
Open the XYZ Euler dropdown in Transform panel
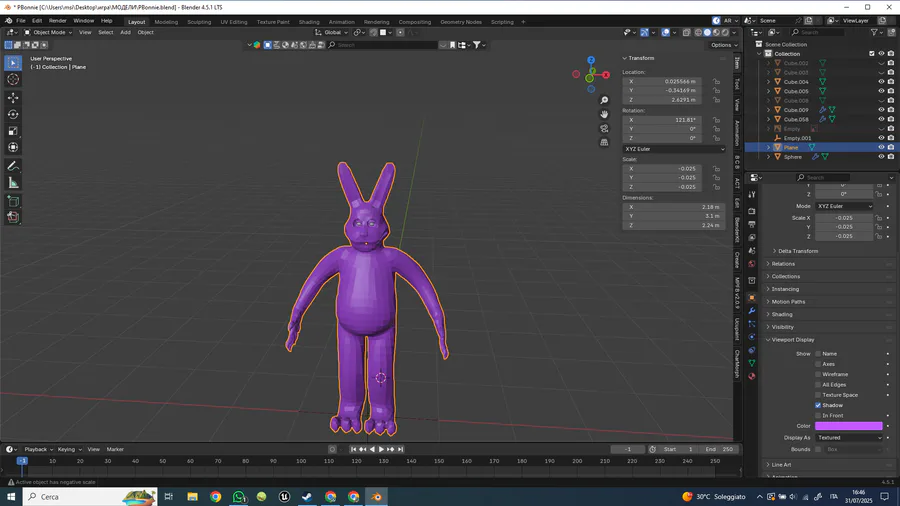[x=674, y=149]
